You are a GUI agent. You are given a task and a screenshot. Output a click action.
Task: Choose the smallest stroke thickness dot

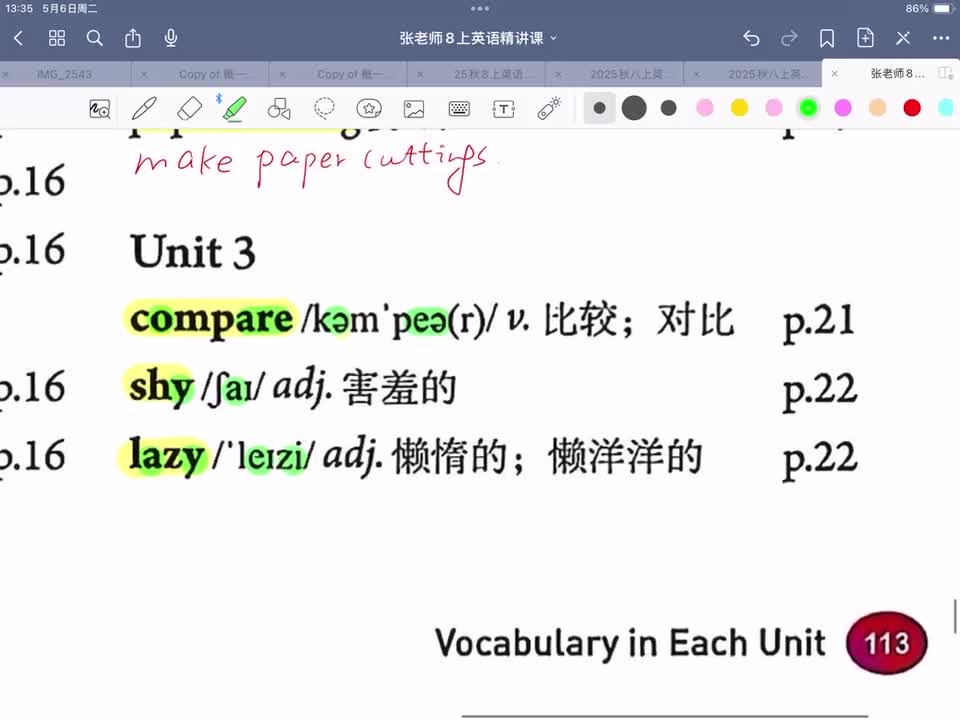599,108
